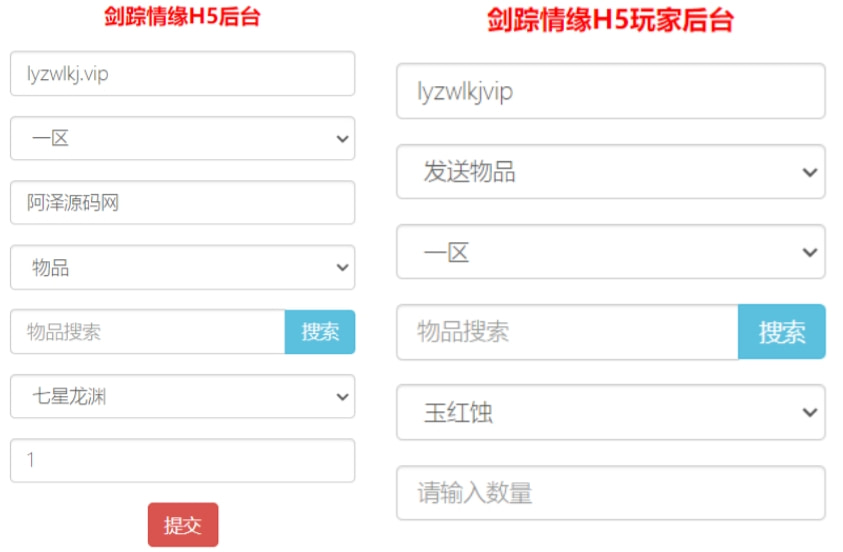This screenshot has width=843, height=552.
Task: Click the 物品搜索 box in 玩家后台 form
Action: tap(567, 332)
